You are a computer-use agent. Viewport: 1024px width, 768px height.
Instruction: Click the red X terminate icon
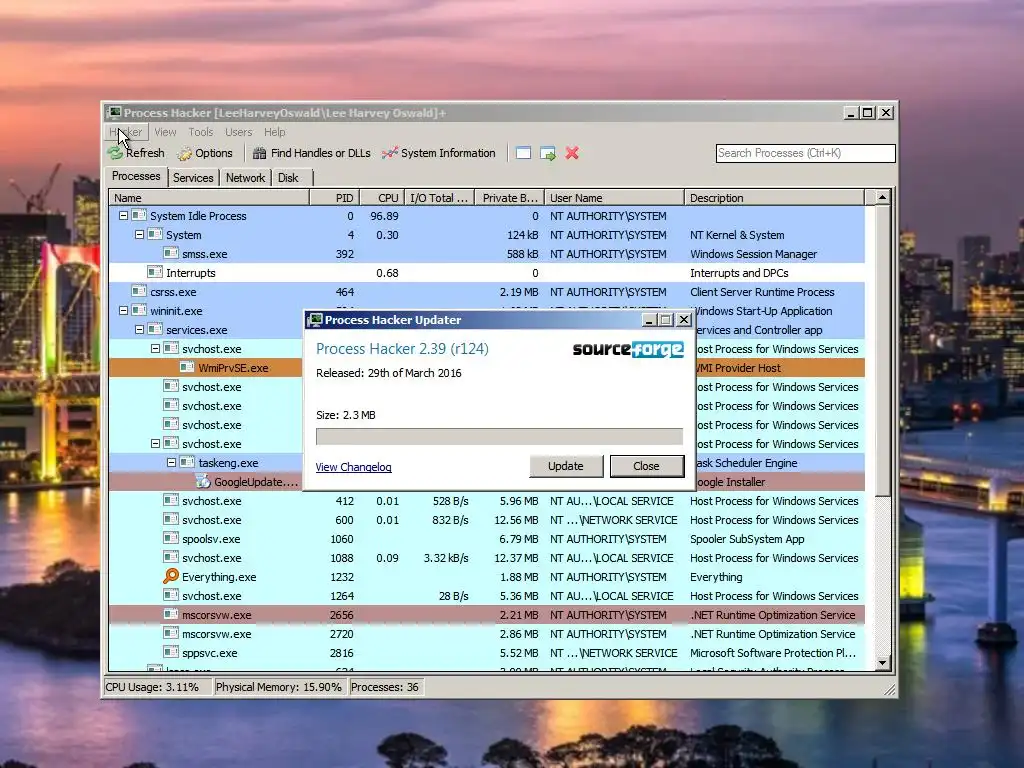[x=572, y=153]
